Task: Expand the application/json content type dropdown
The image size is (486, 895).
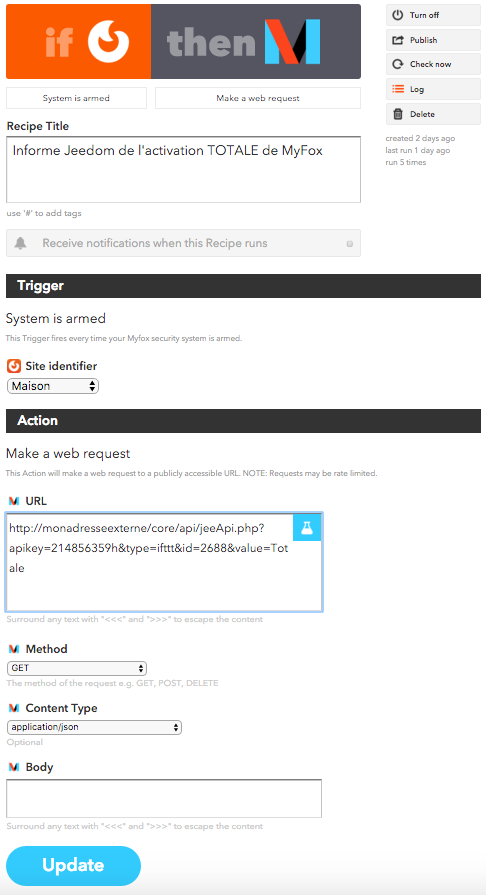Action: pyautogui.click(x=94, y=728)
